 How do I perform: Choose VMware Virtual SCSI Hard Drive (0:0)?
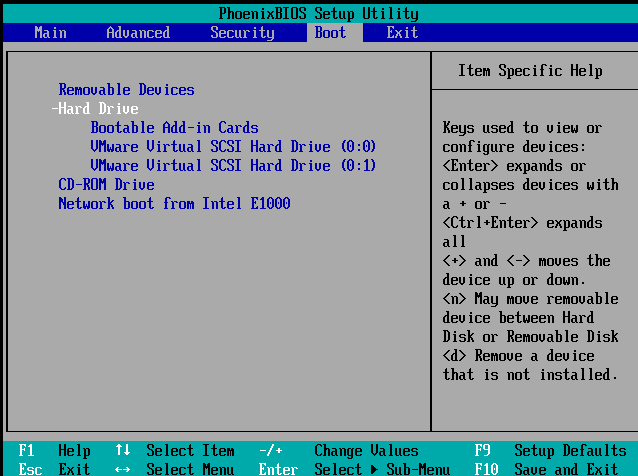233,147
